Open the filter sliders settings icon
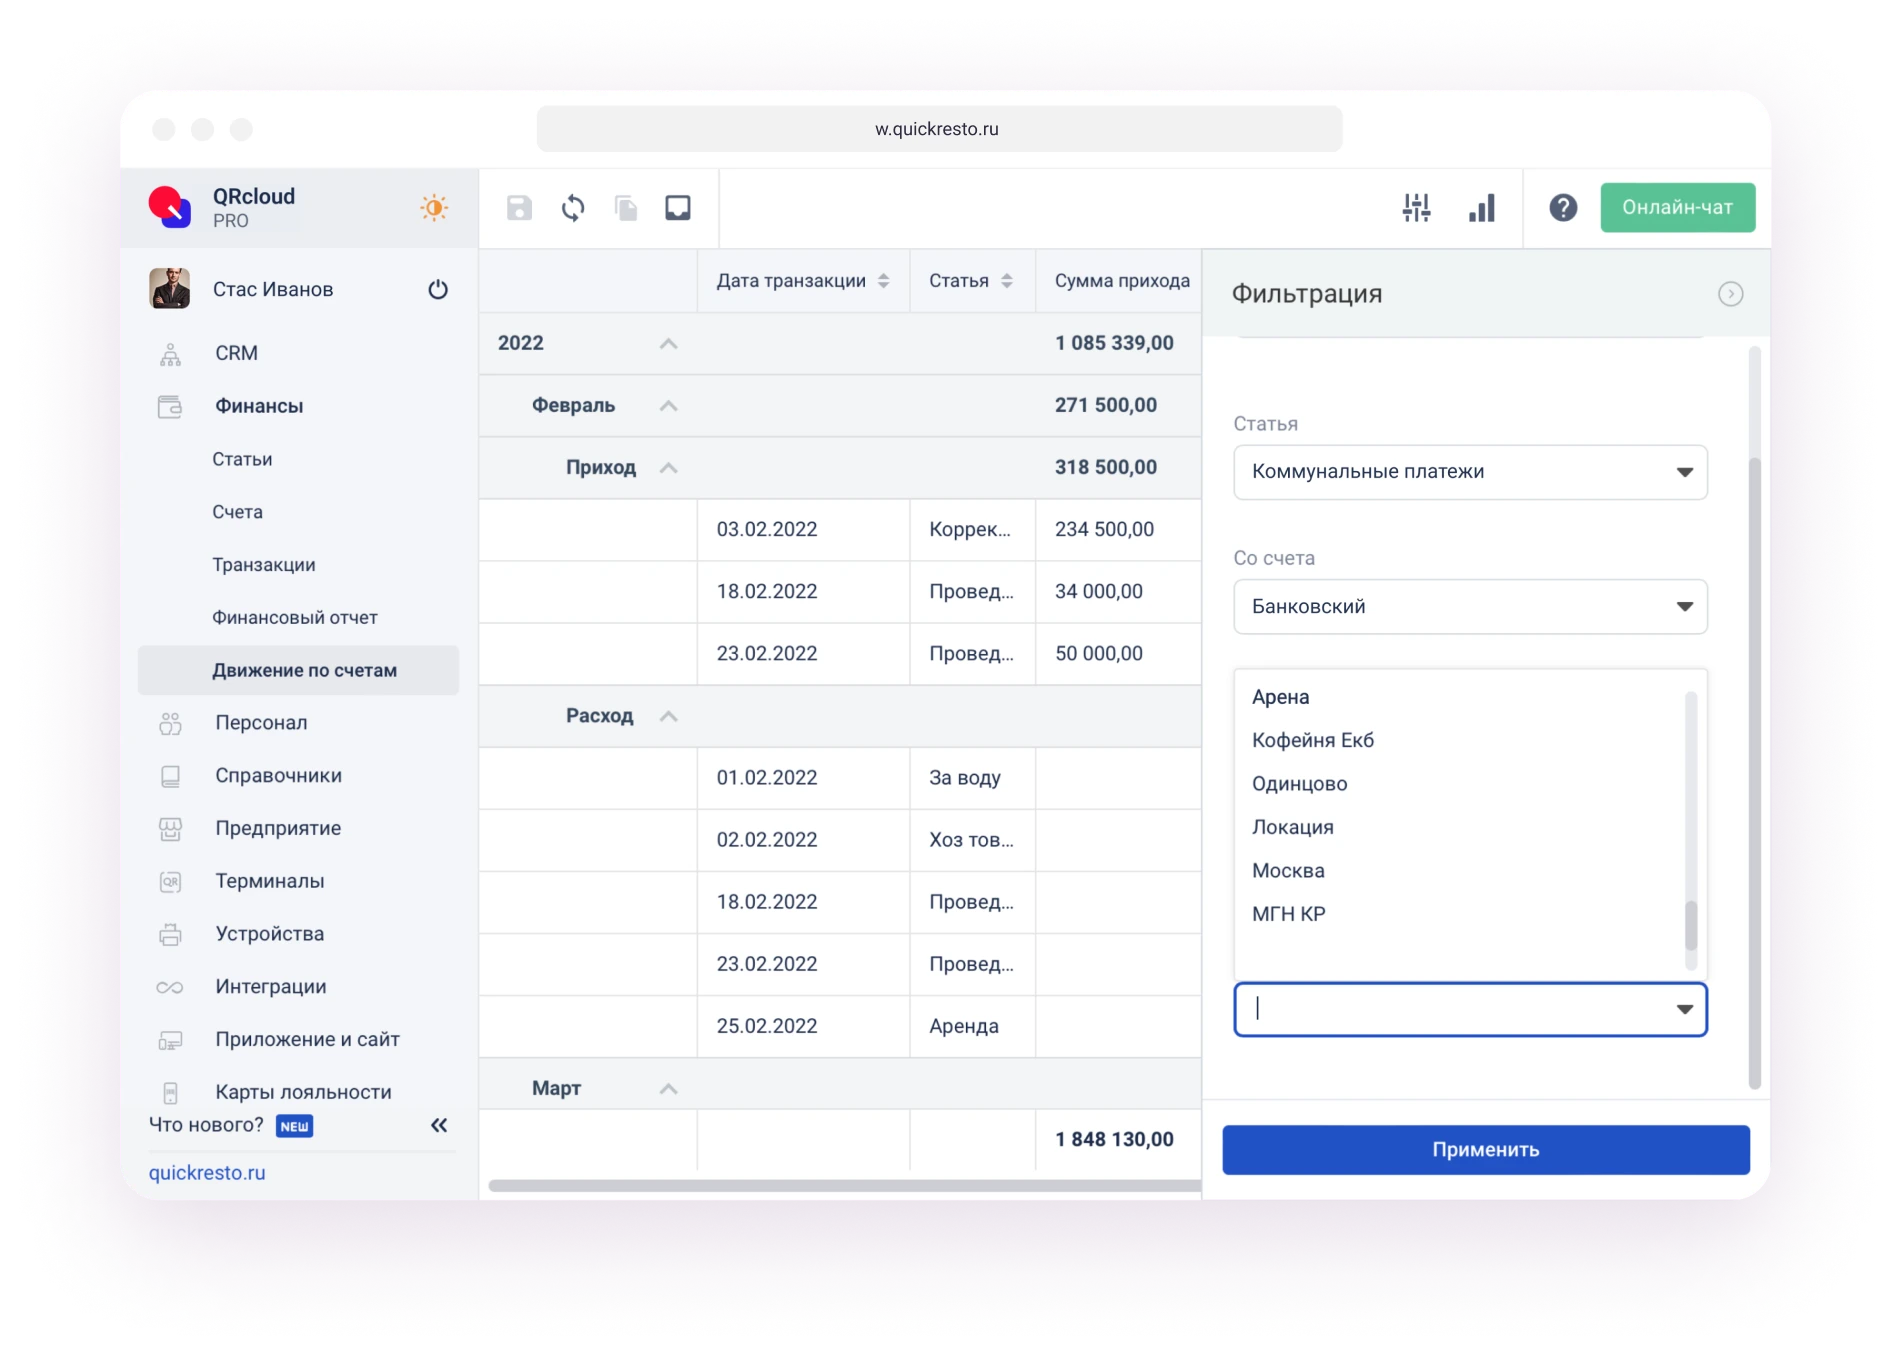Viewport: 1892px width, 1351px height. pos(1416,208)
